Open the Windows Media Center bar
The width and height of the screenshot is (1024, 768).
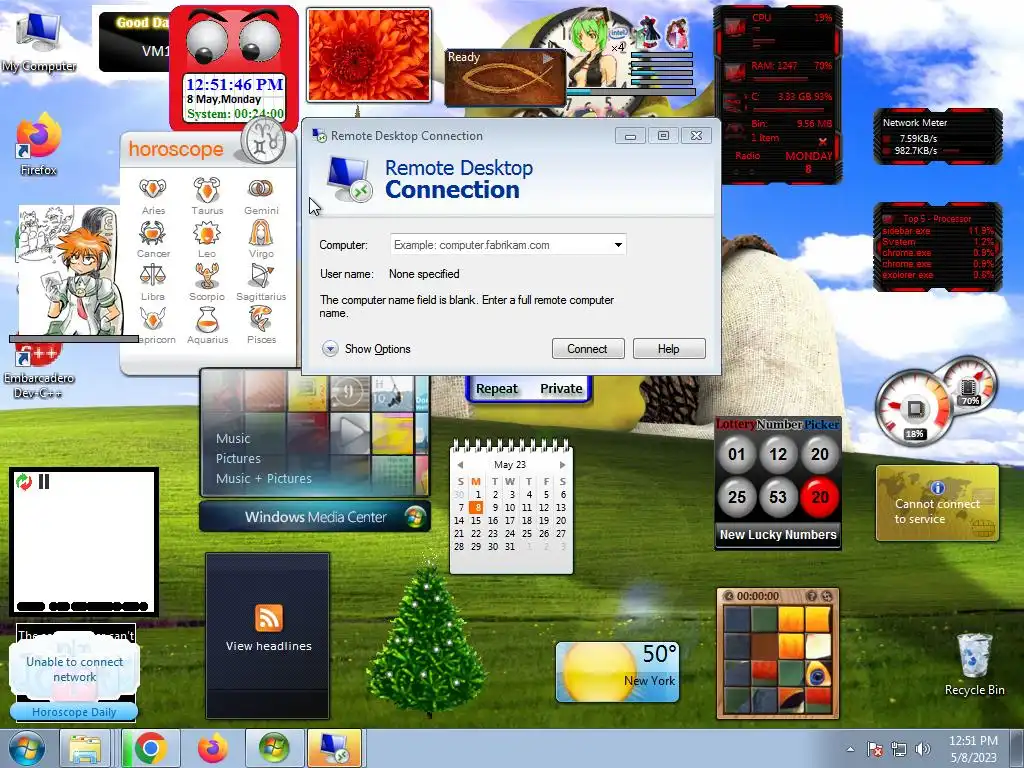315,517
